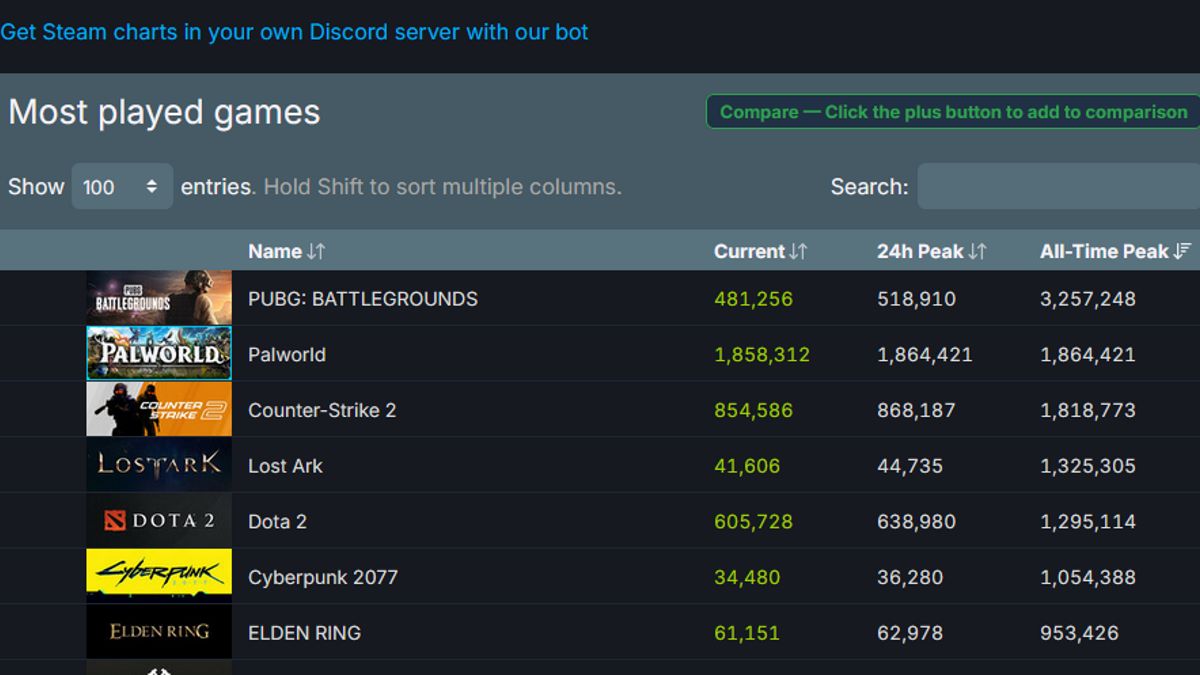Click the Dota 2 logo image

[158, 521]
